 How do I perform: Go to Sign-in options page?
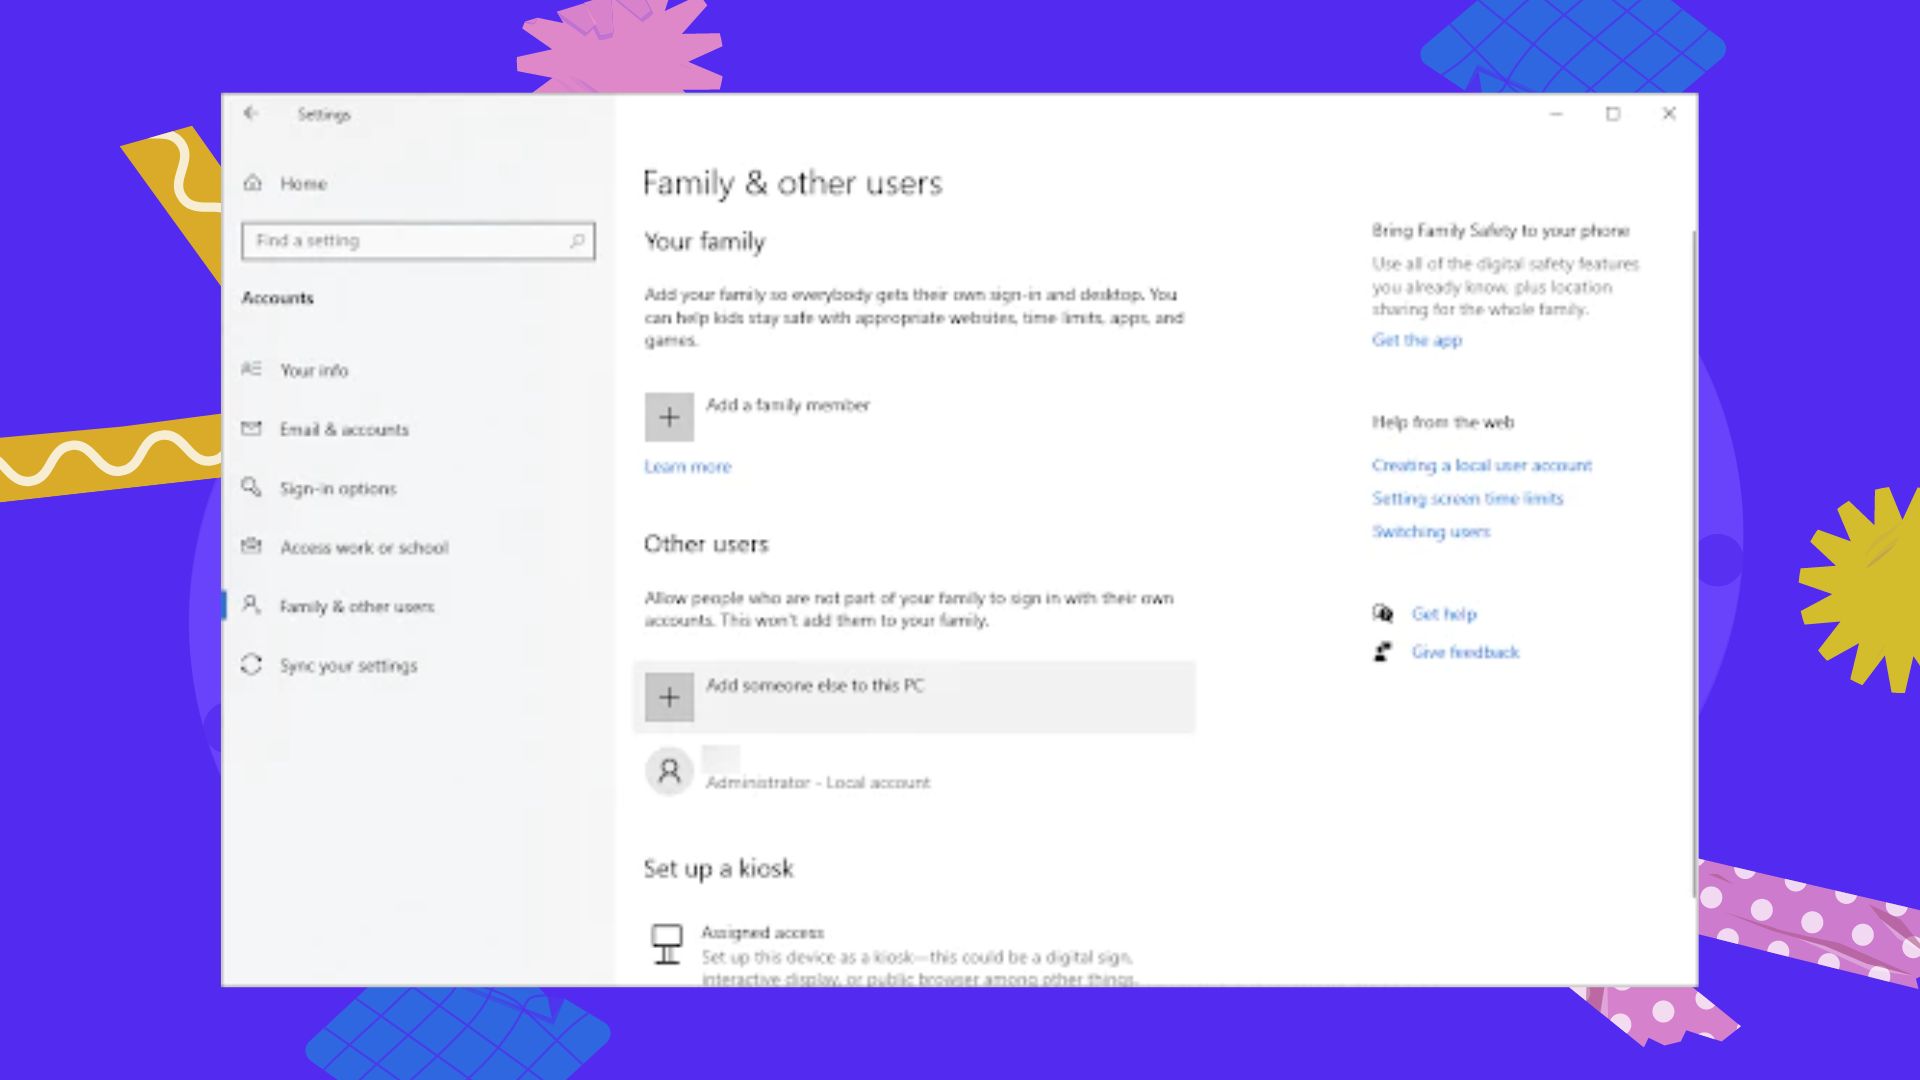point(338,488)
